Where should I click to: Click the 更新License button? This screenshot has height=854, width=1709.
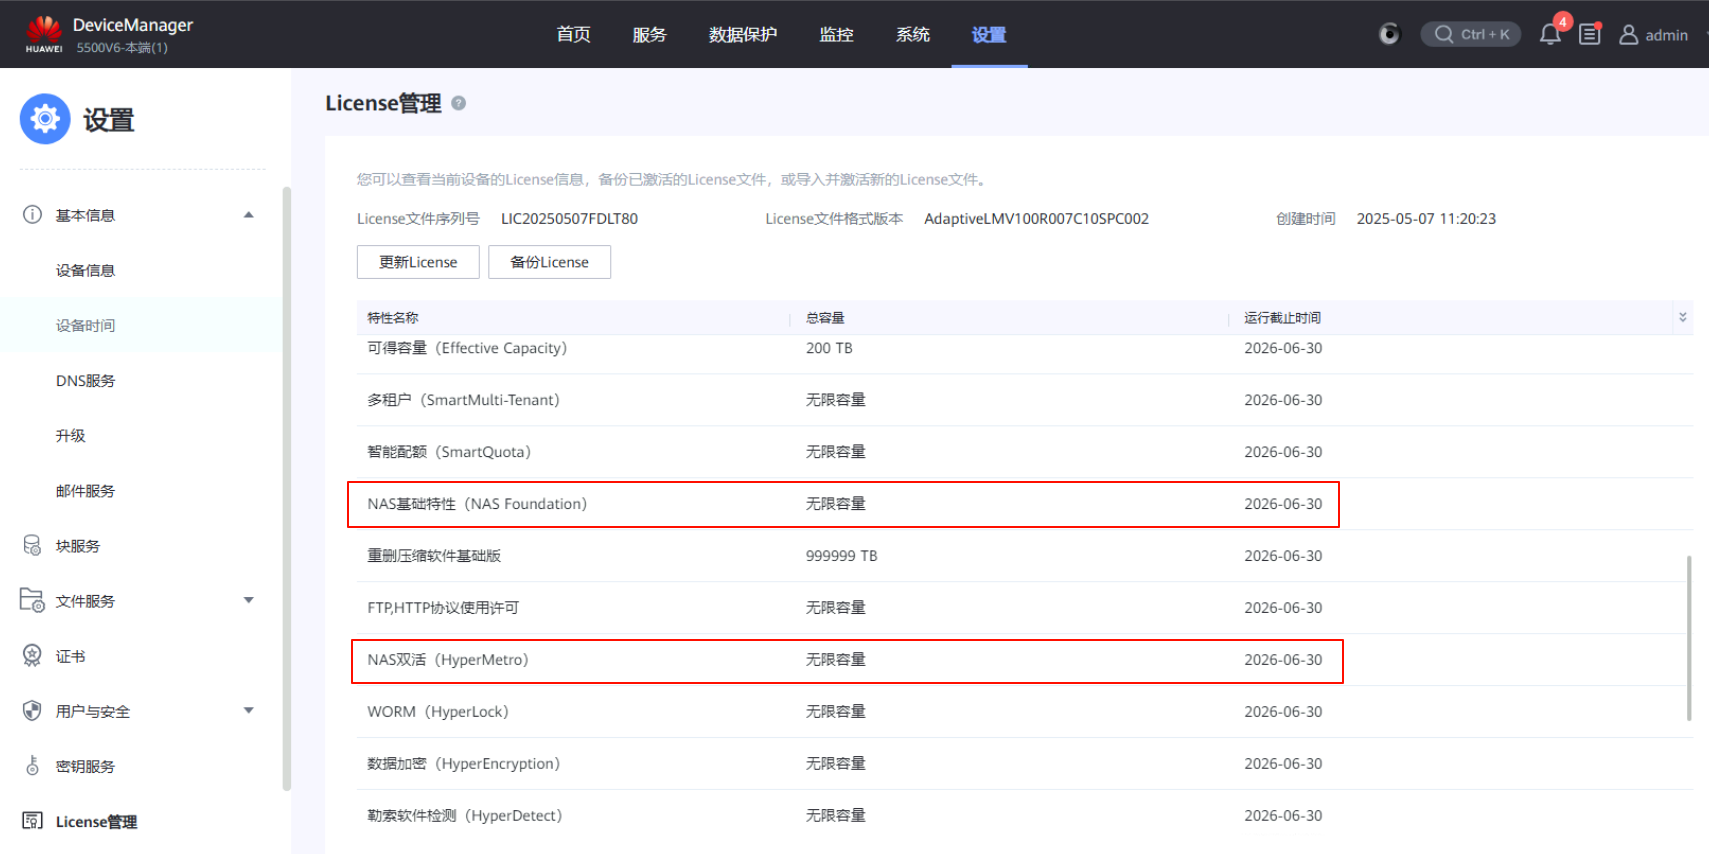coord(418,262)
